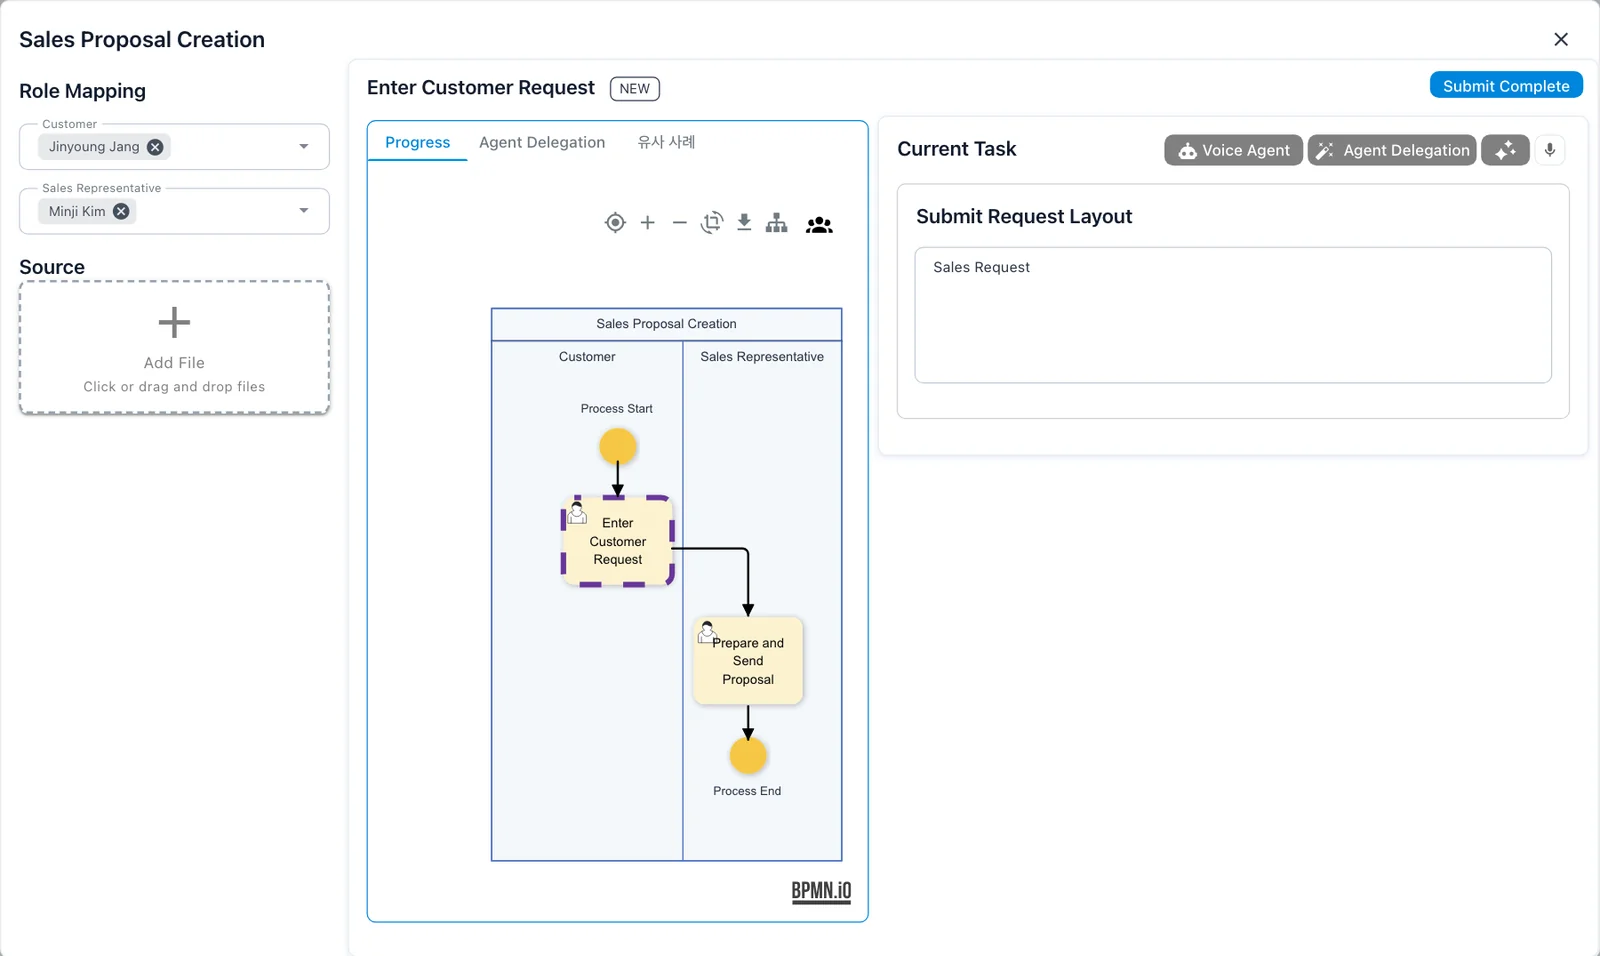
Task: Click the user icon on Enter Customer Request task
Action: 577,514
